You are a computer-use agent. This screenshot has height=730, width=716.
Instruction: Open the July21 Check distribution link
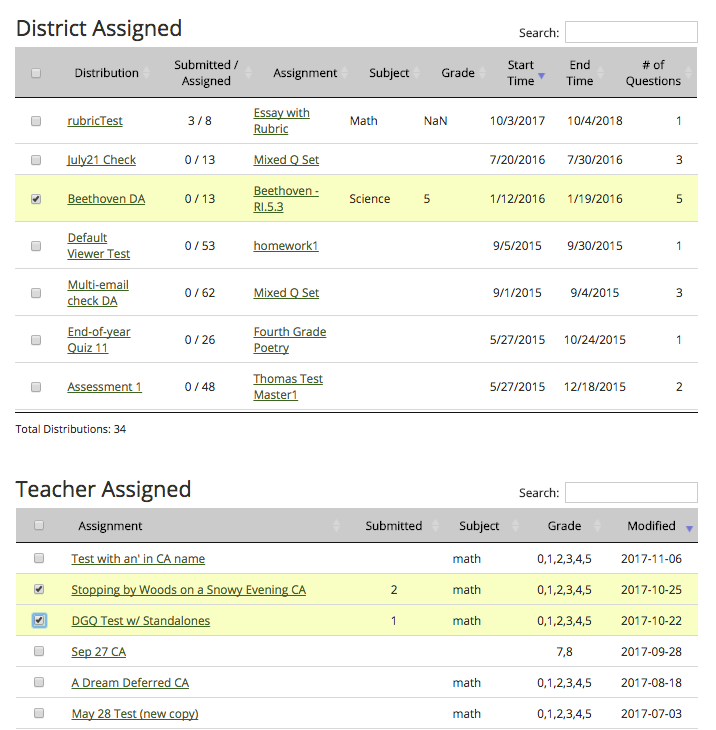pyautogui.click(x=101, y=160)
